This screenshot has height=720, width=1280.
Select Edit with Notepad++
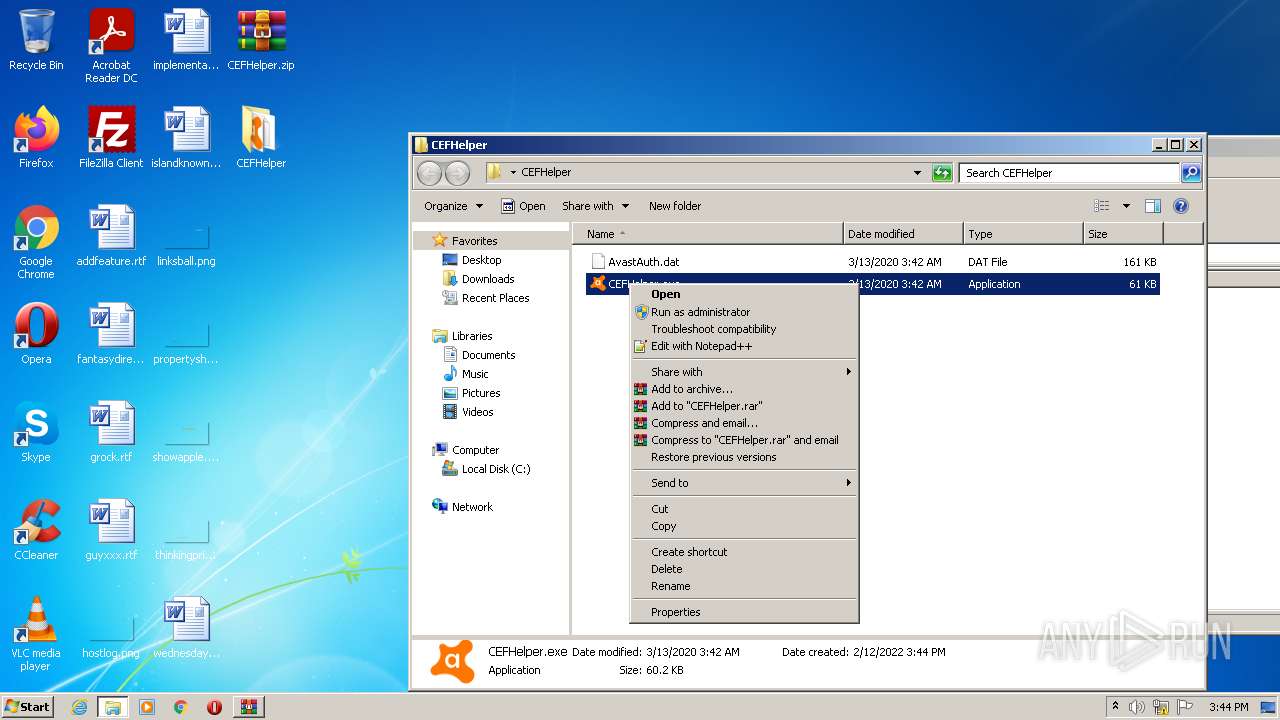tap(744, 346)
